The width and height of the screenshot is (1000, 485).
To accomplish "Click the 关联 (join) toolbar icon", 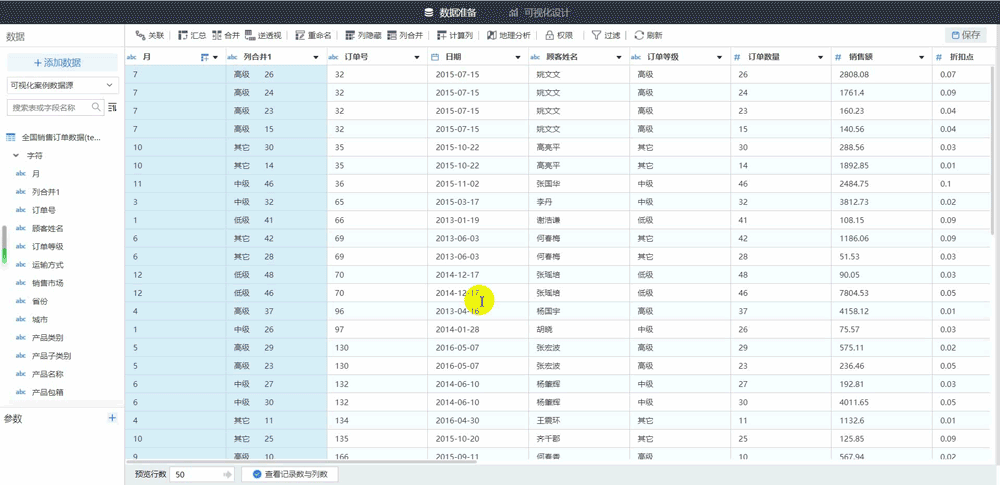I will (x=141, y=35).
